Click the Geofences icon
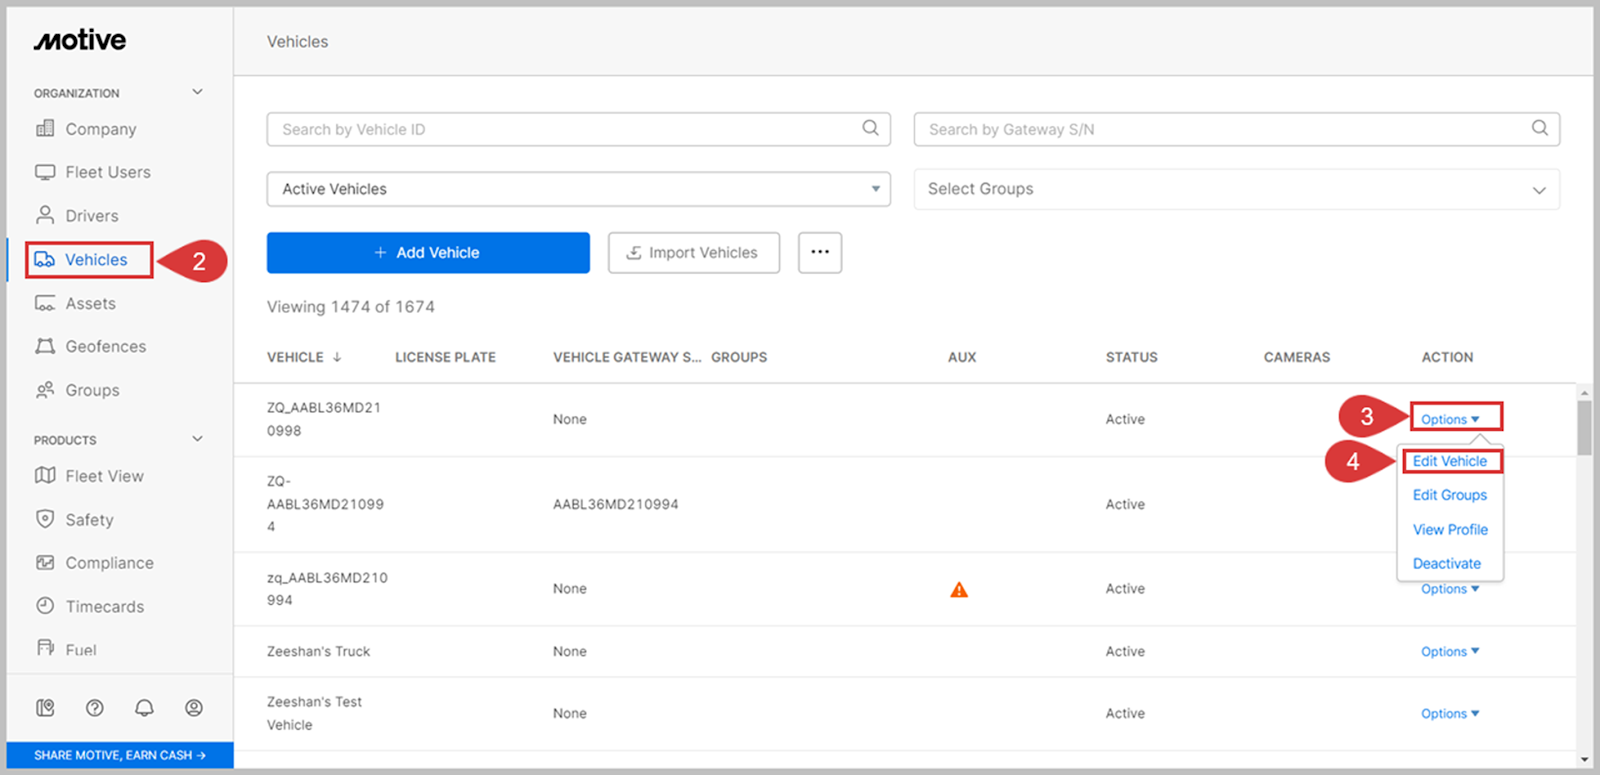The width and height of the screenshot is (1600, 775). coord(45,346)
